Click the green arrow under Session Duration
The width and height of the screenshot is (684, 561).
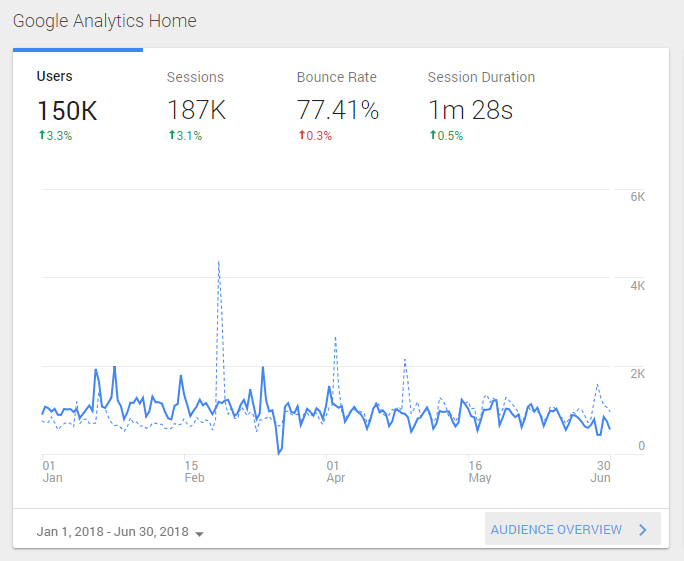(x=432, y=135)
